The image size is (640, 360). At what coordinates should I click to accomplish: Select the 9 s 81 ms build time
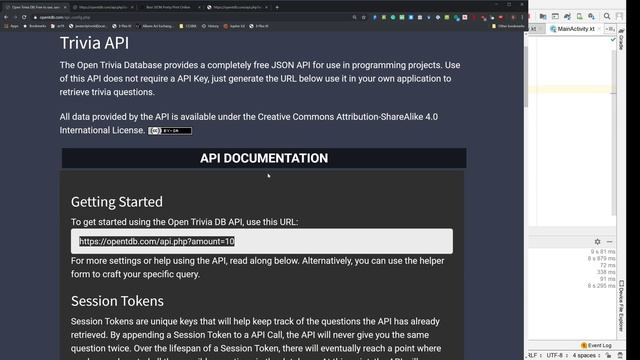pyautogui.click(x=603, y=251)
